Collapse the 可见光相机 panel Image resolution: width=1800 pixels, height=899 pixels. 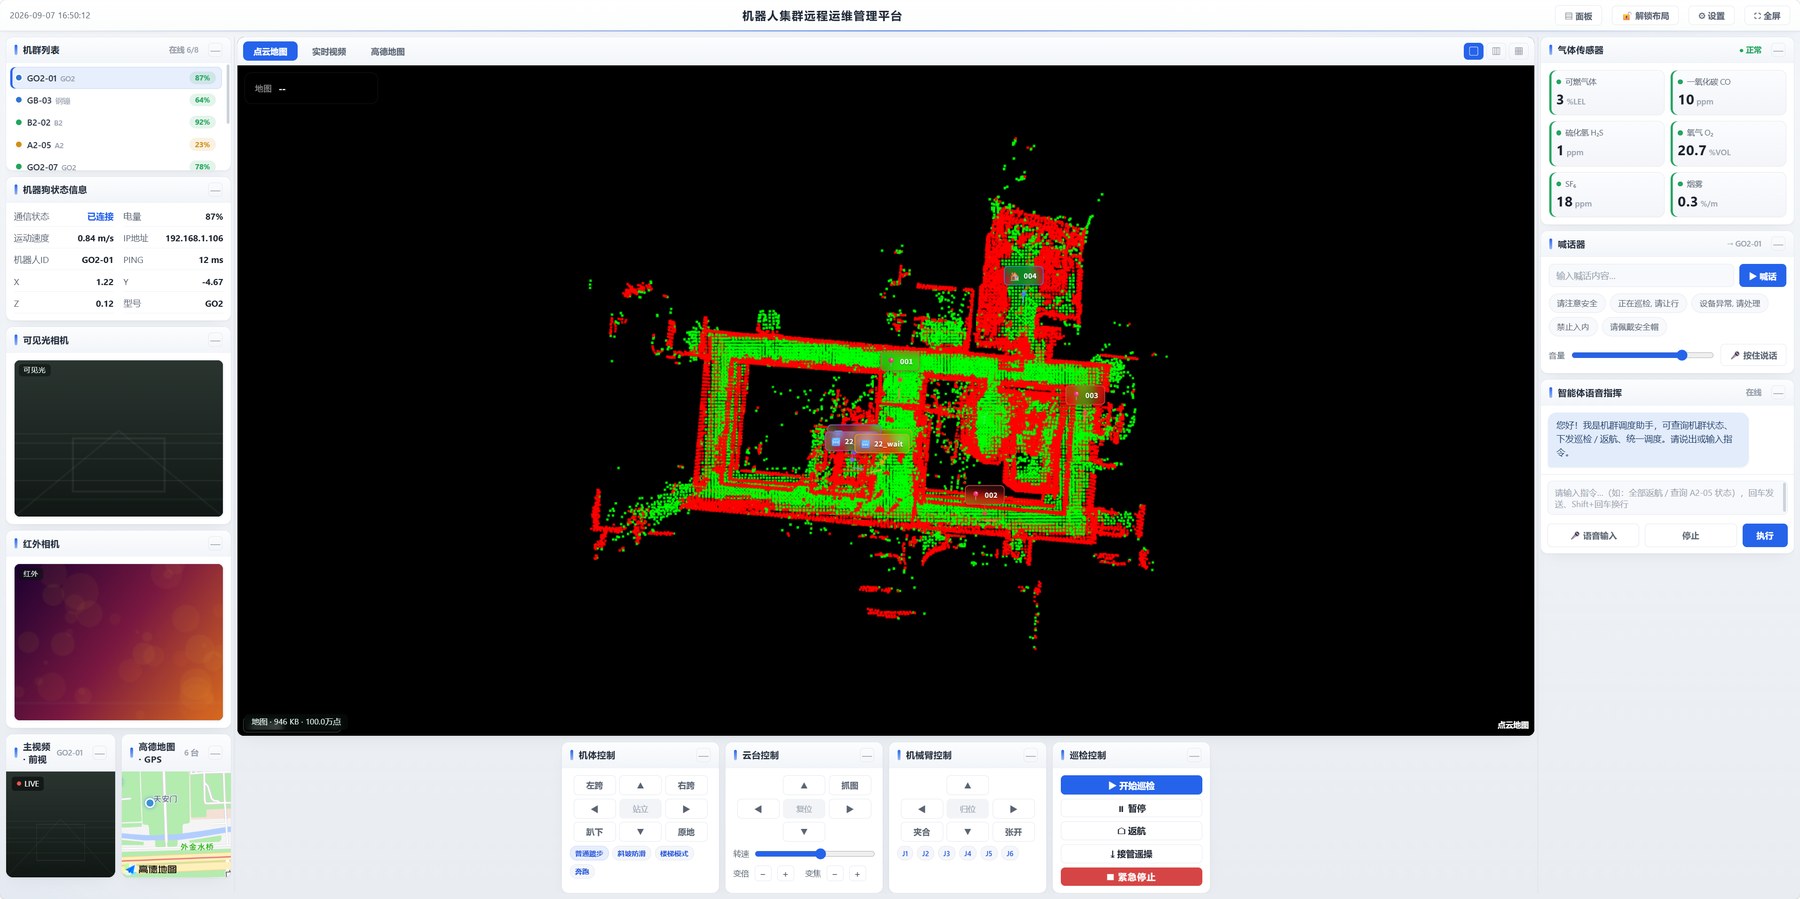215,341
